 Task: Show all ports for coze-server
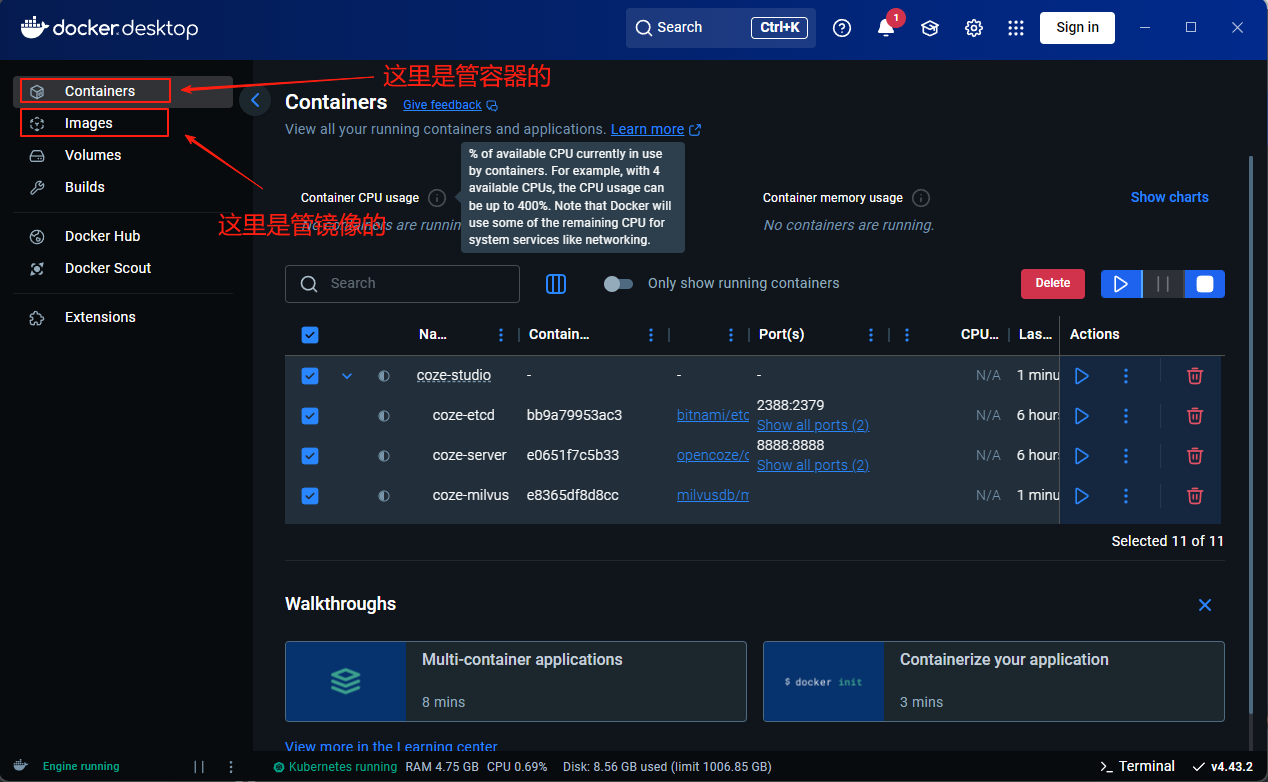coord(813,465)
